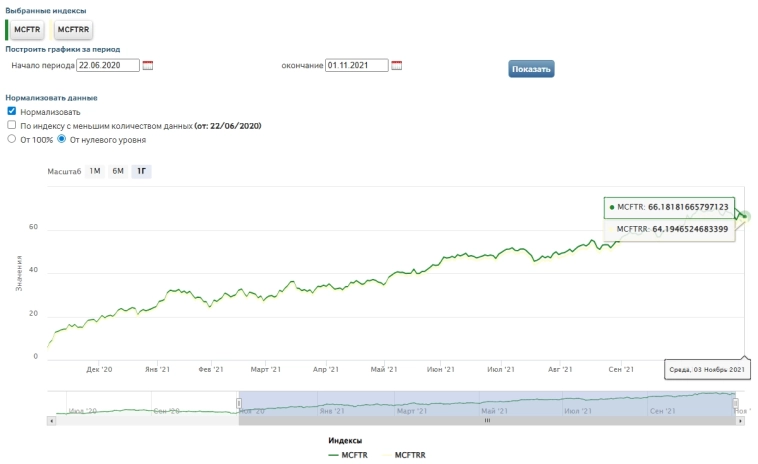Screen dimensions: 758x464
Task: Click the MCFTRR selected index button
Action: [x=73, y=29]
